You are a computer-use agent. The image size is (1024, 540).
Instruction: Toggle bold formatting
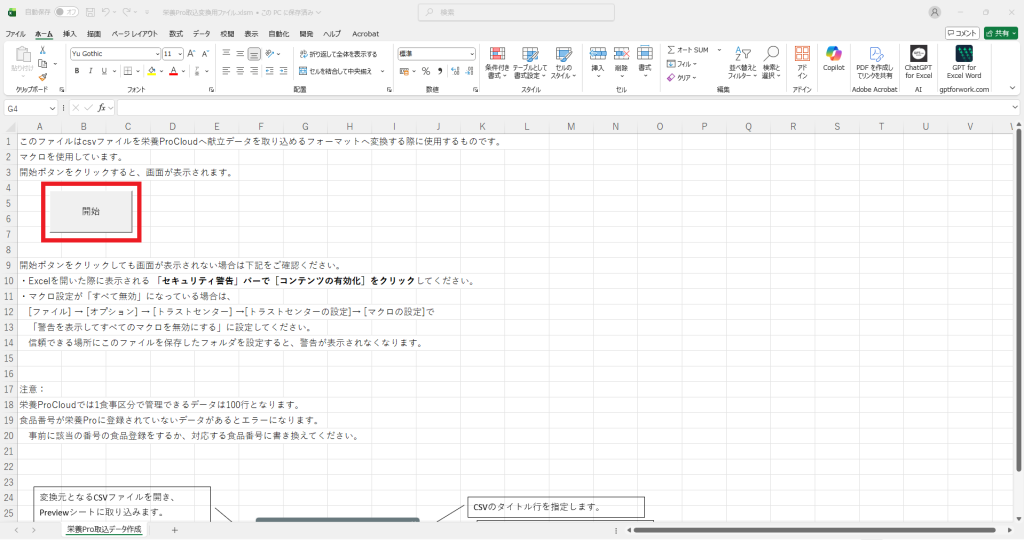[x=76, y=71]
